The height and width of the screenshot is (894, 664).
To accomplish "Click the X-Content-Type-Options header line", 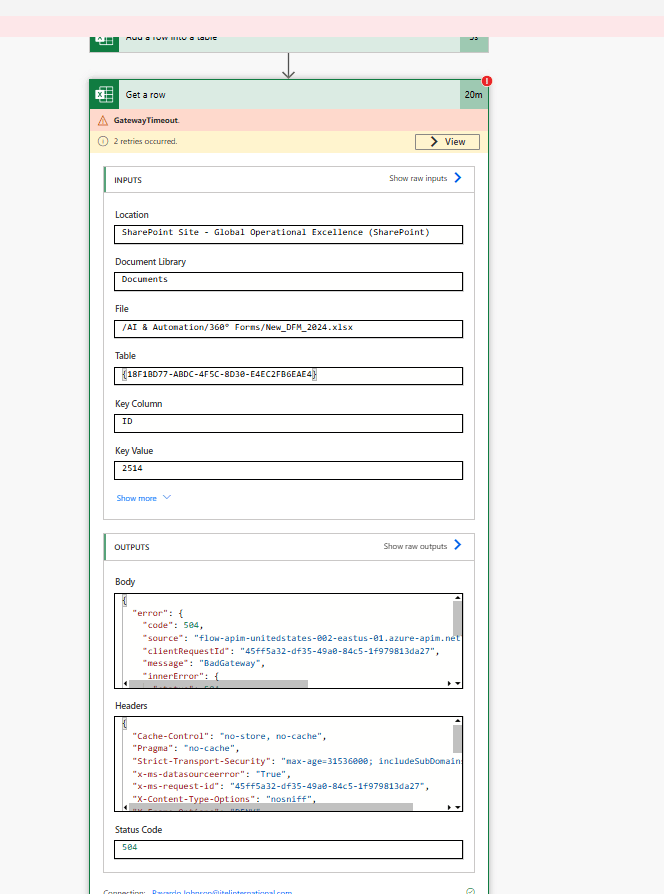I will pyautogui.click(x=224, y=799).
